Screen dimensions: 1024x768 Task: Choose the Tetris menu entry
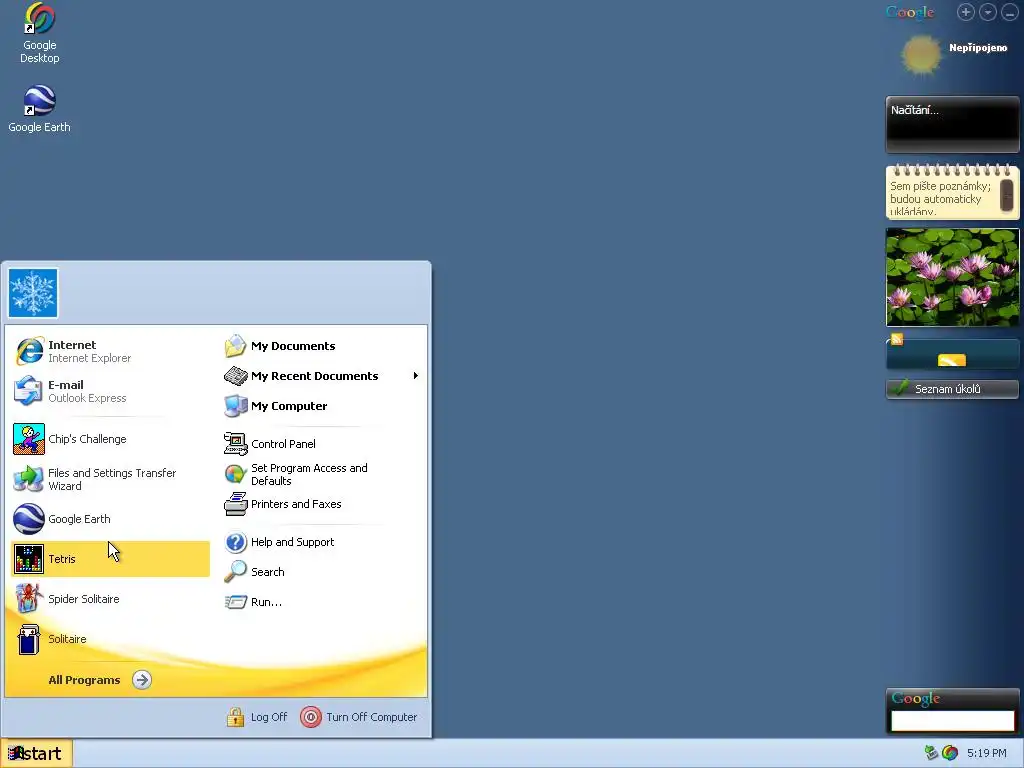[110, 559]
